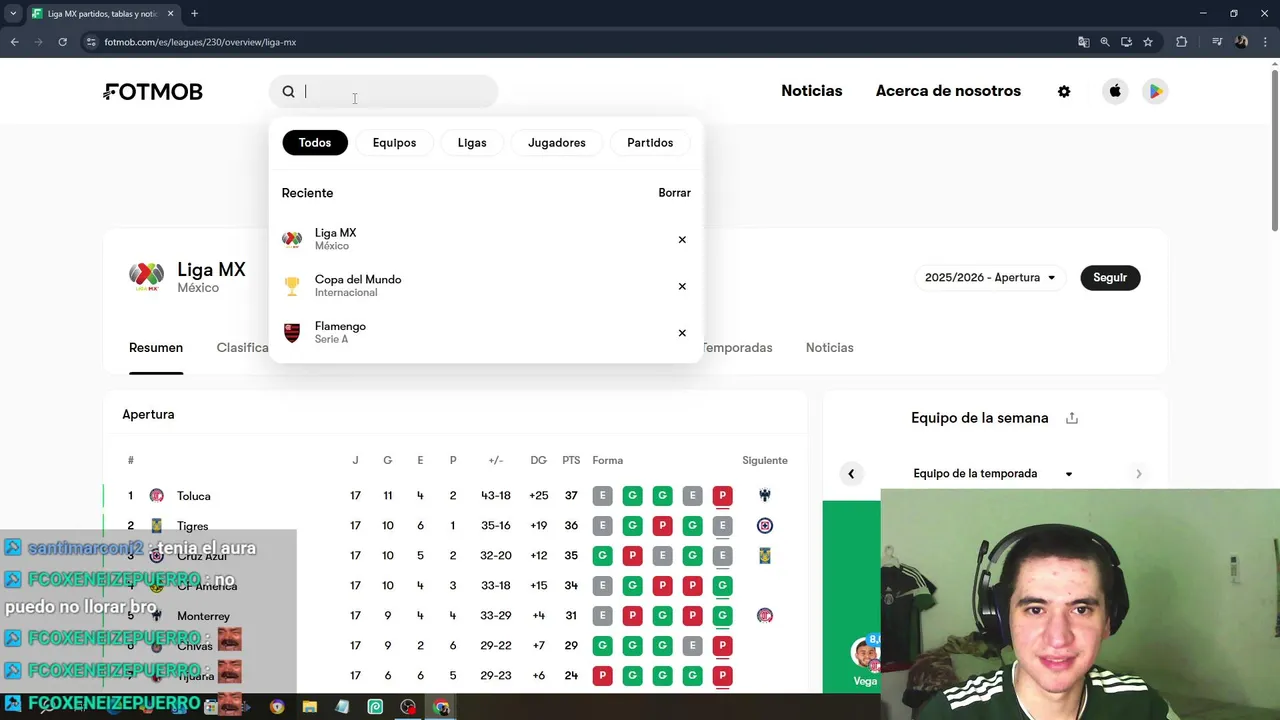Open File Explorer from taskbar
This screenshot has width=1280, height=720.
coord(310,707)
